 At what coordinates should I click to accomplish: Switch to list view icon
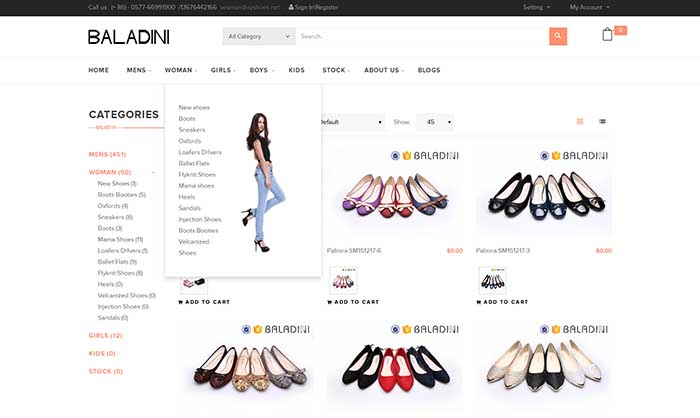coord(602,121)
